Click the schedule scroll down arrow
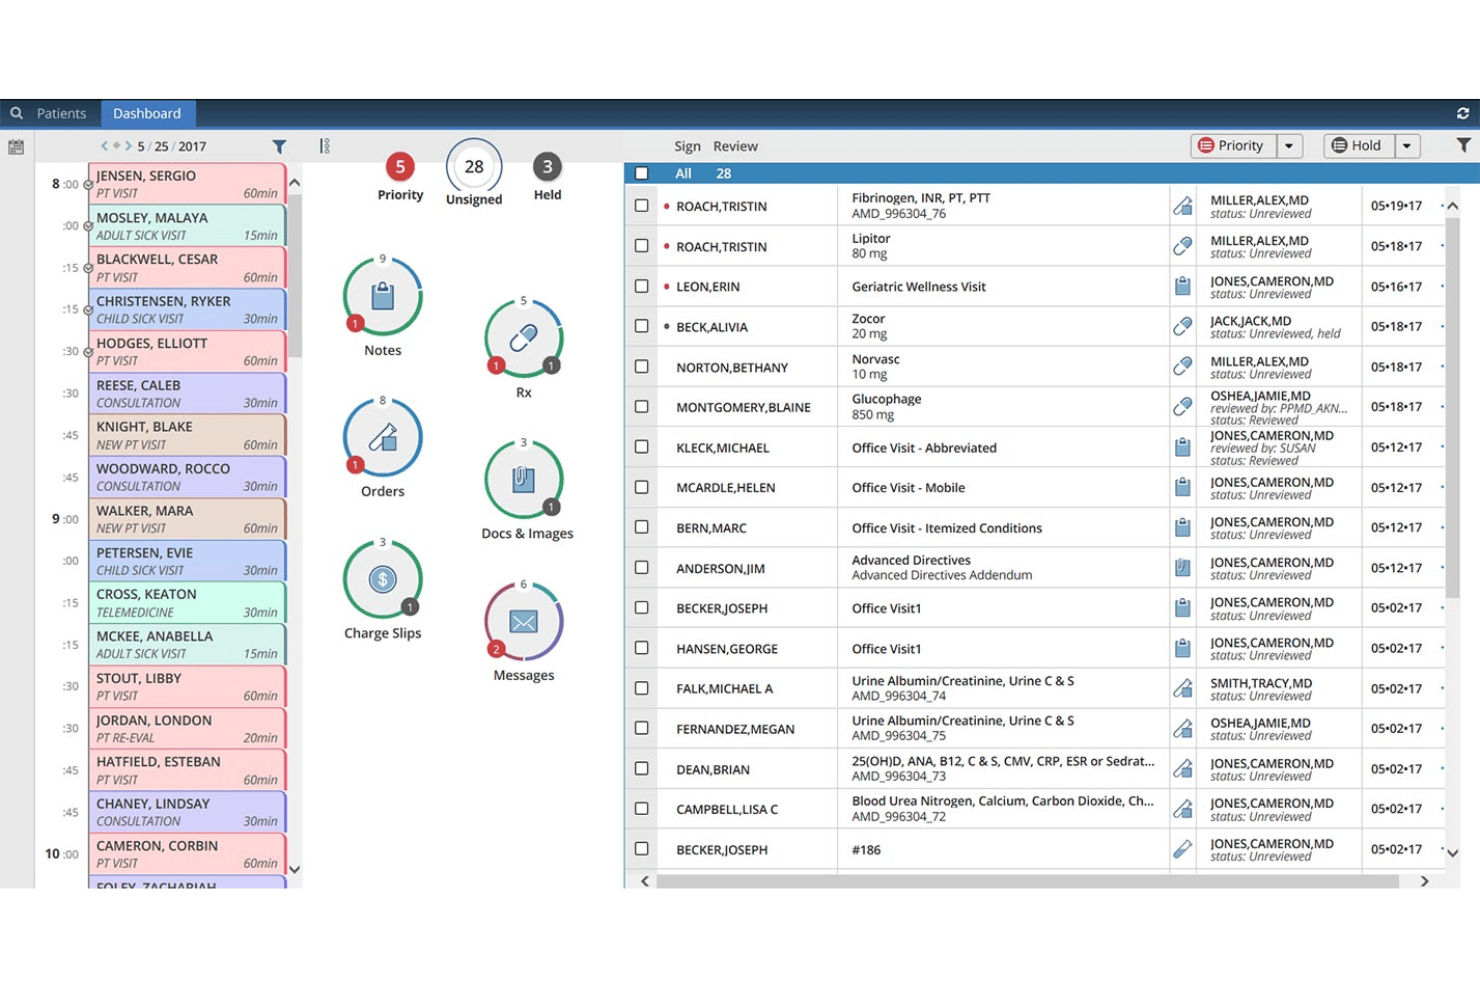This screenshot has height=987, width=1480. pyautogui.click(x=294, y=869)
